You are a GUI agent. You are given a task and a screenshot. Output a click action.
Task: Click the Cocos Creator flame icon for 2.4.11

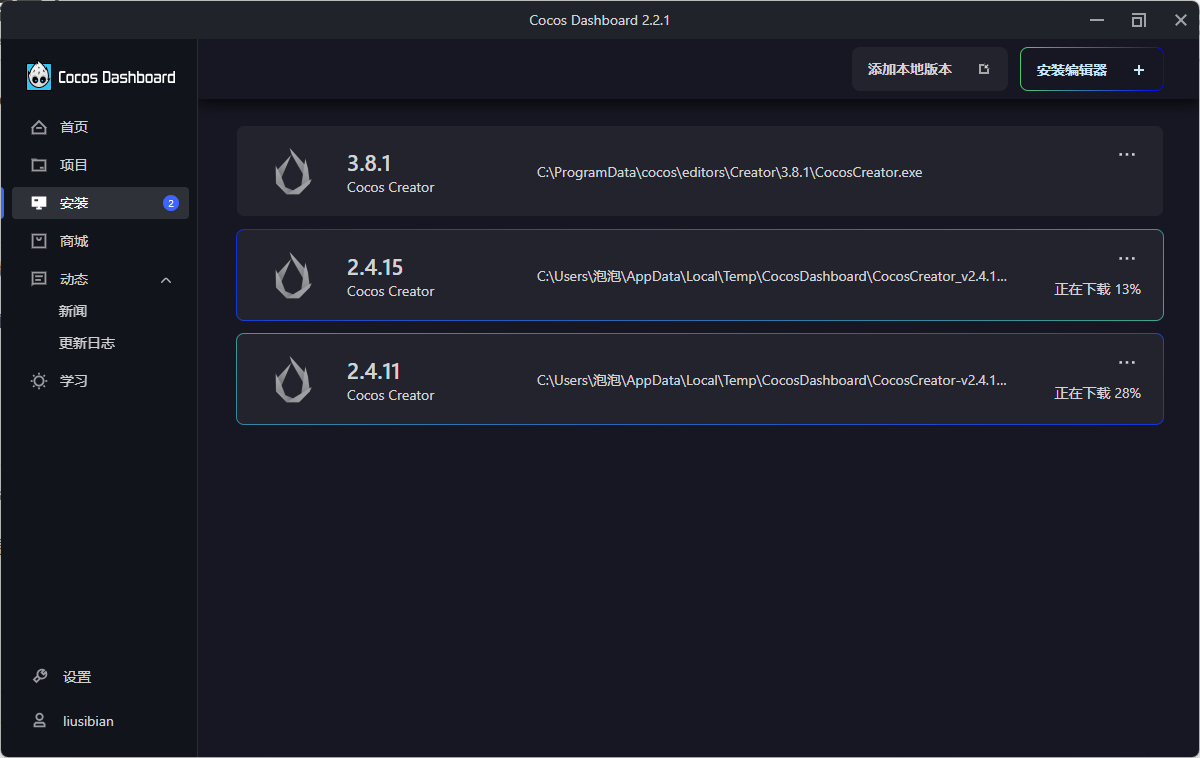tap(293, 379)
